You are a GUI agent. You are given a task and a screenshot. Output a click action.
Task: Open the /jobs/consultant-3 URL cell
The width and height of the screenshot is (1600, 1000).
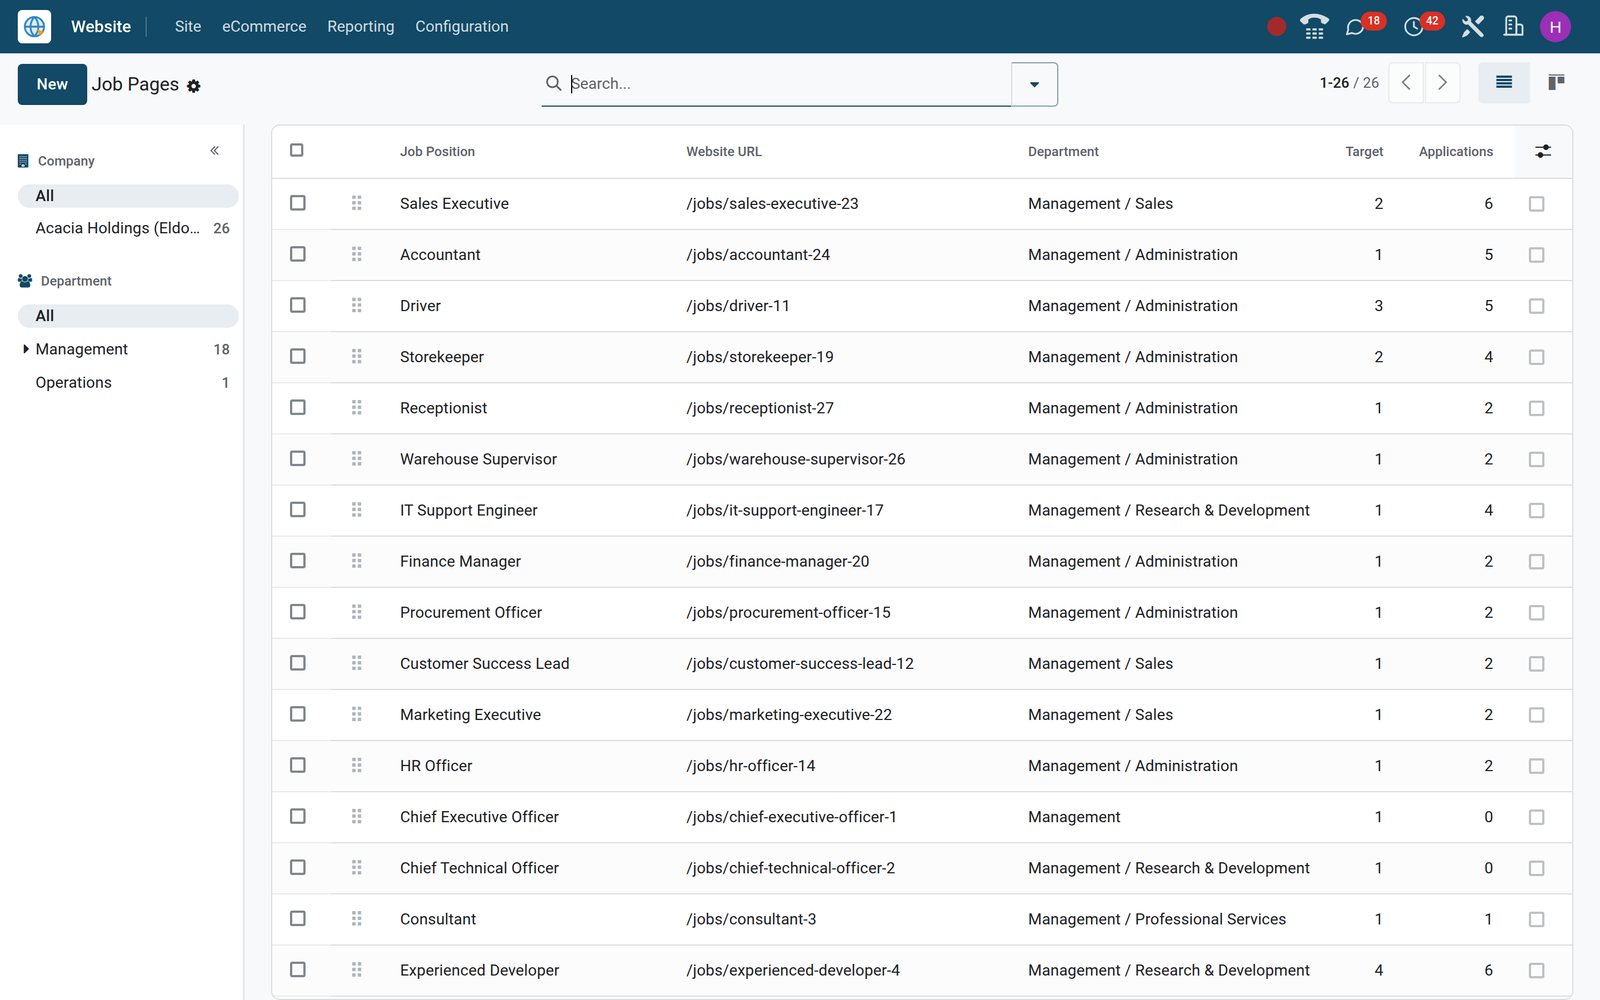point(751,919)
